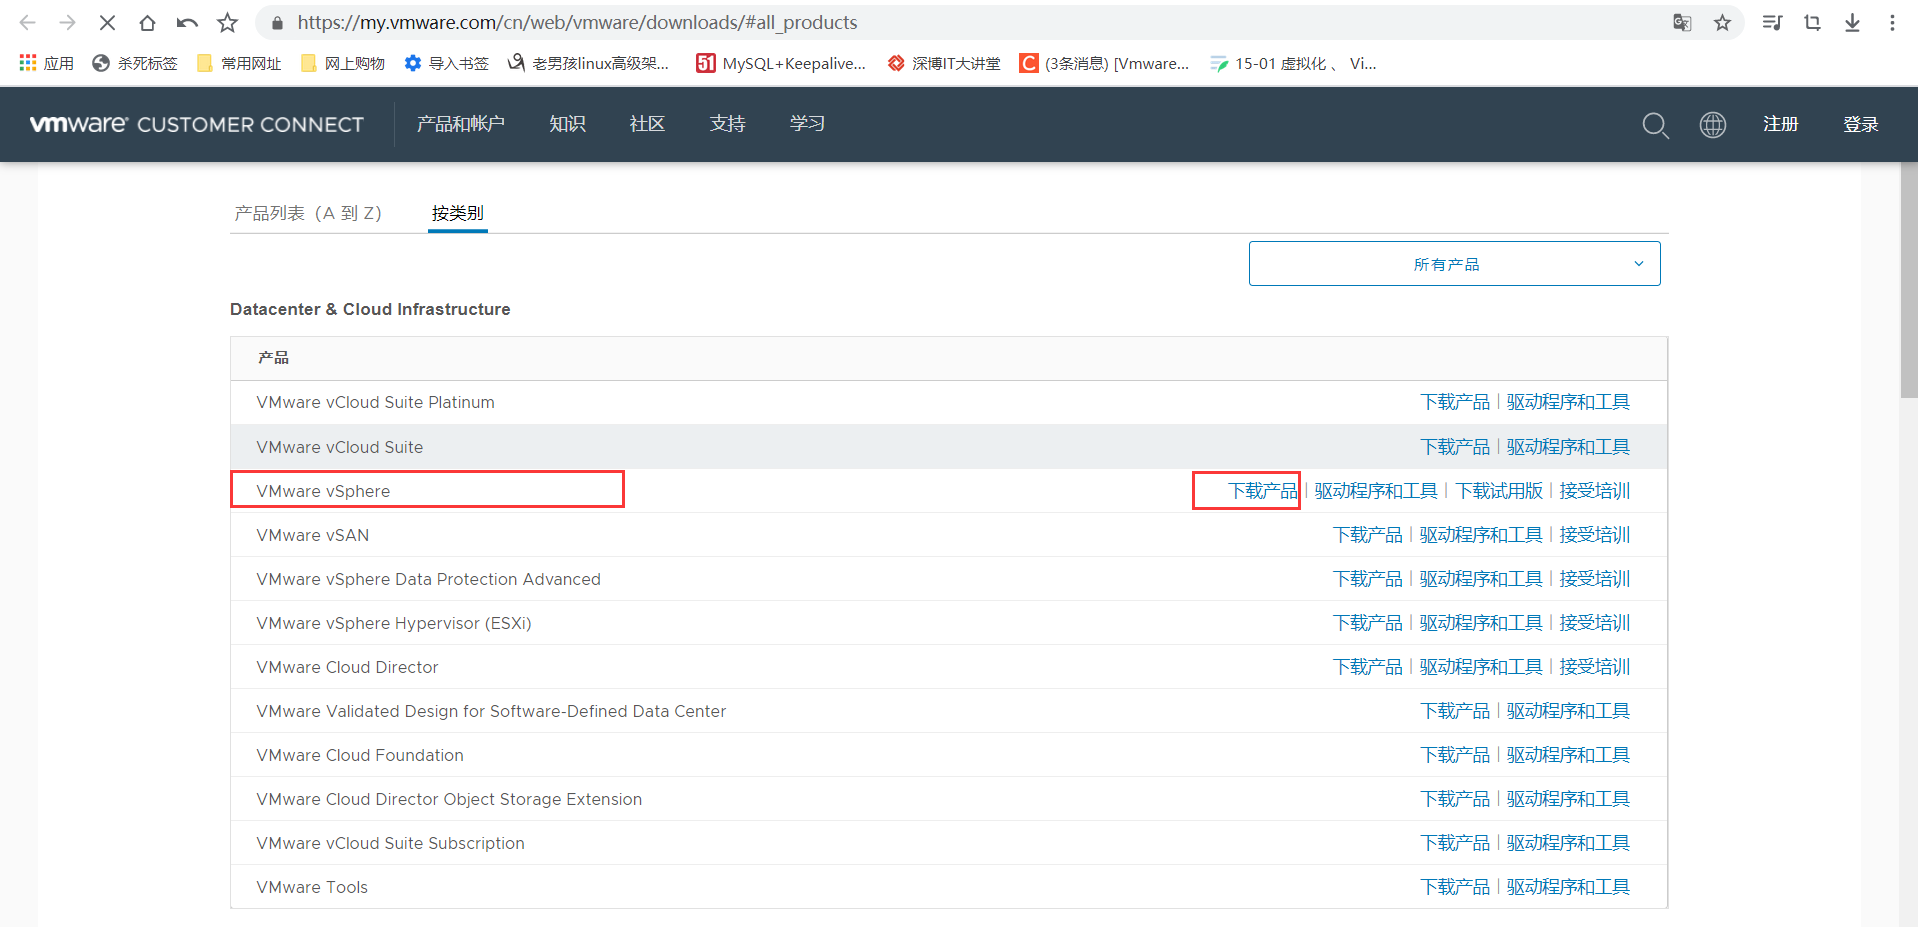Click 下载产品 for VMware Cloud Foundation
Screen dimensions: 1918x927
1455,755
